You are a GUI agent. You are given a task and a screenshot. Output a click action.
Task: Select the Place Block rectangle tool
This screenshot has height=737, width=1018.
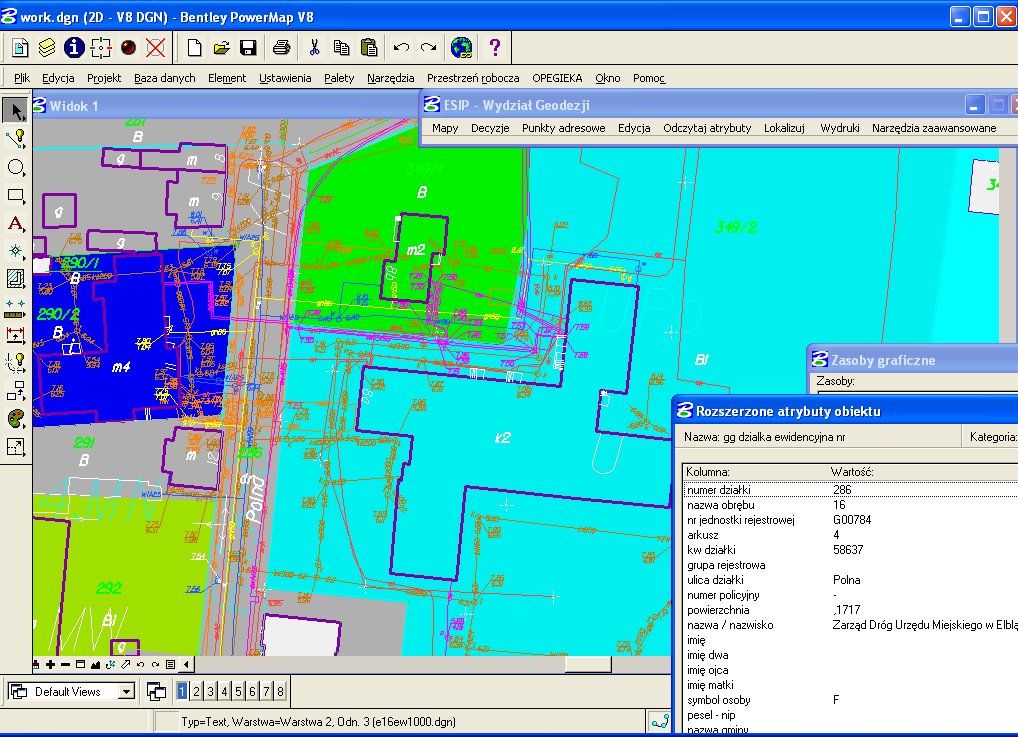click(x=16, y=195)
